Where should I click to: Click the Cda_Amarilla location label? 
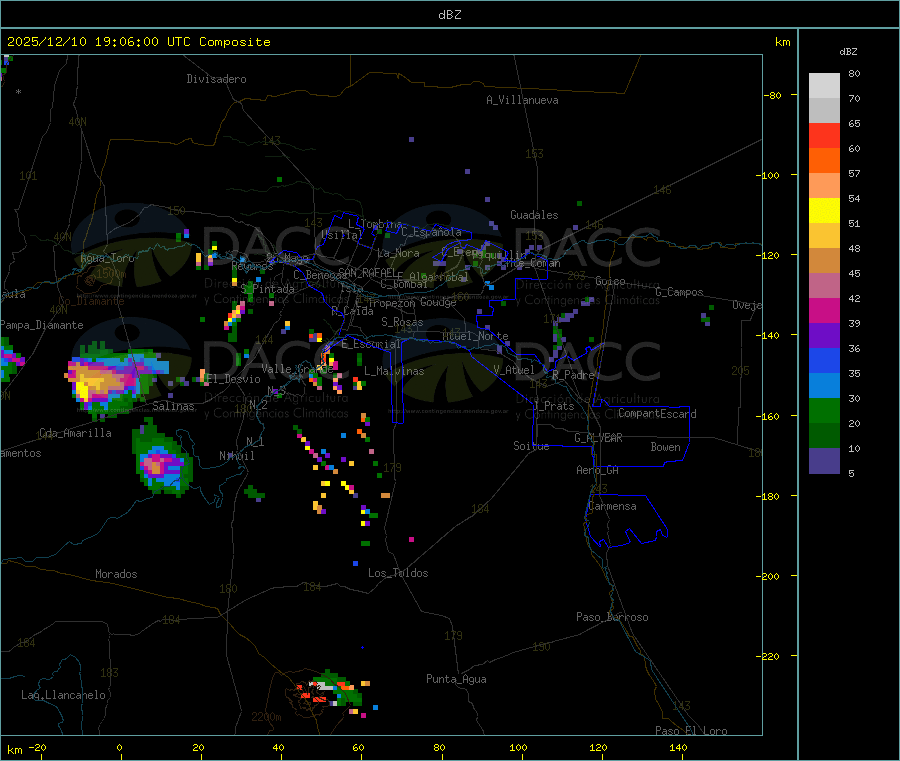click(x=75, y=433)
